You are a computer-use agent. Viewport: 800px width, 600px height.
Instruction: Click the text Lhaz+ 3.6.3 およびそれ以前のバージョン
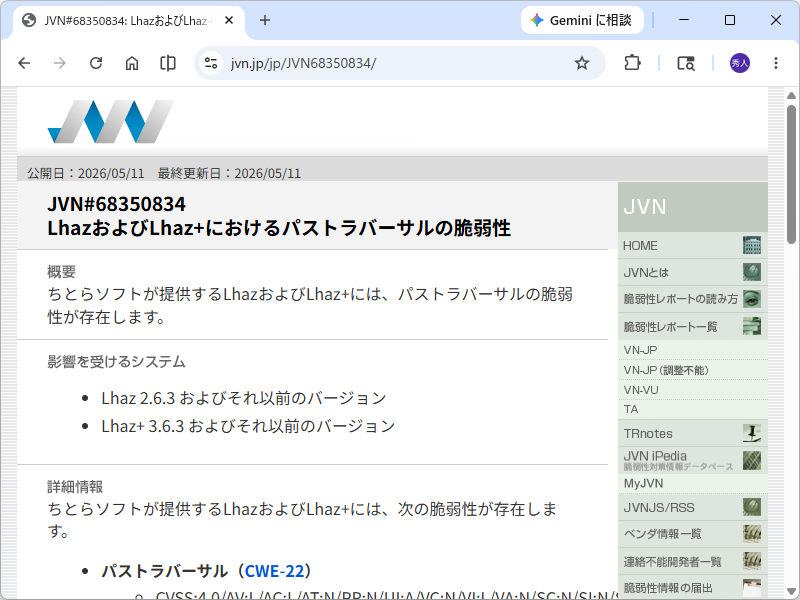pyautogui.click(x=248, y=426)
